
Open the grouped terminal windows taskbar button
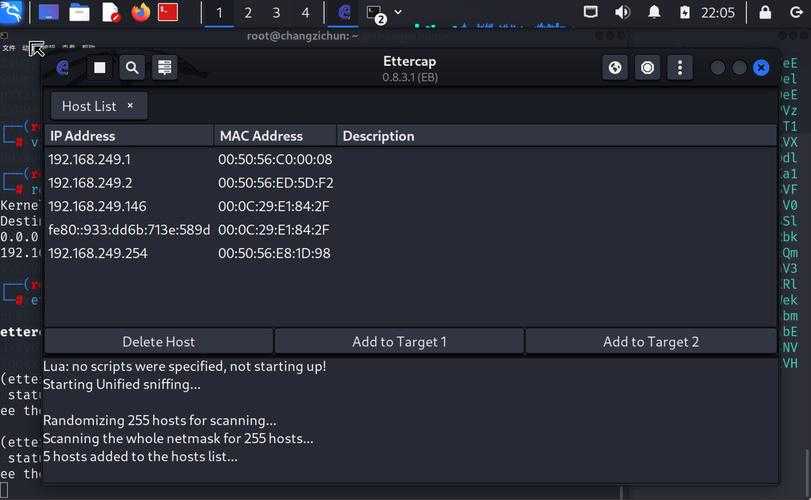pyautogui.click(x=376, y=13)
